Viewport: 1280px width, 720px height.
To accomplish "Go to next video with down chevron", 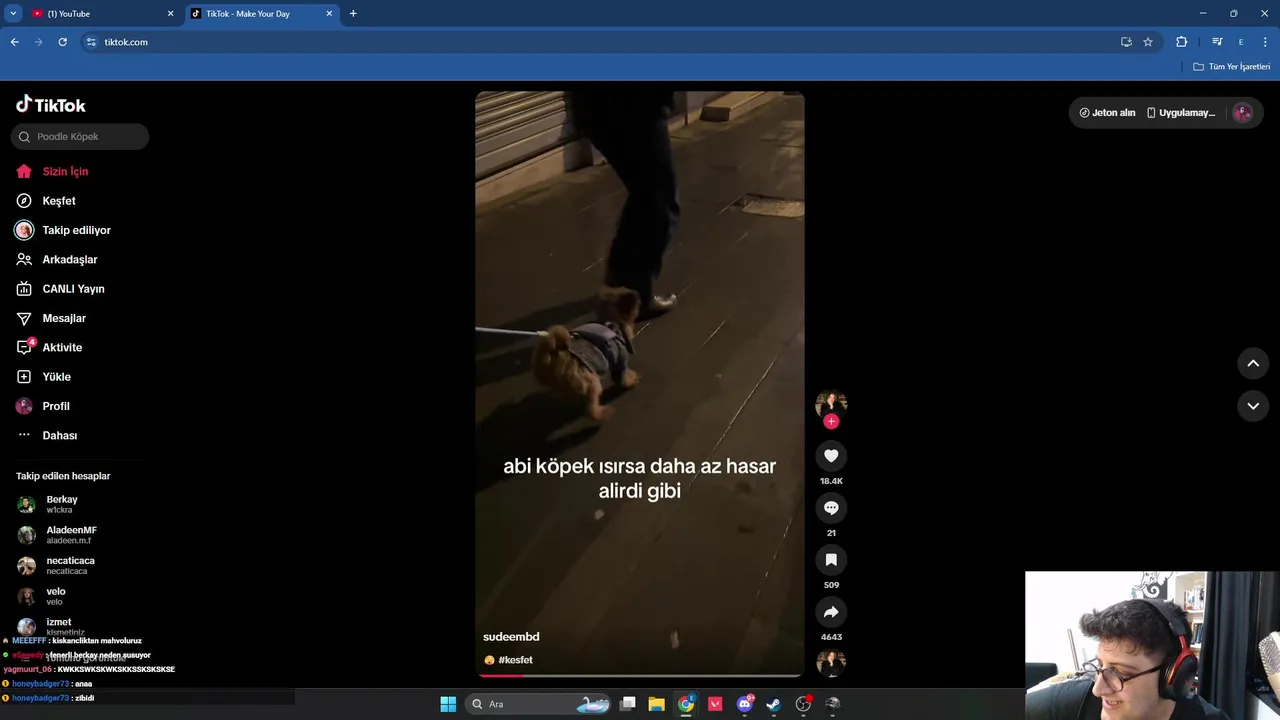I will [x=1253, y=406].
